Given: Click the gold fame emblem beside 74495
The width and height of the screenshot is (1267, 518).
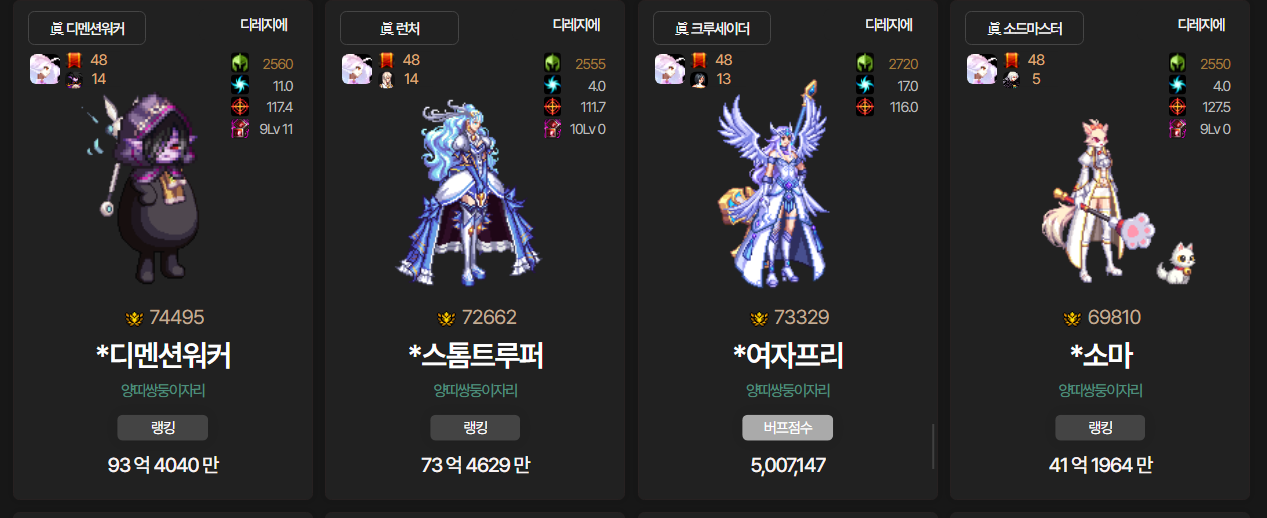Looking at the screenshot, I should pos(135,318).
